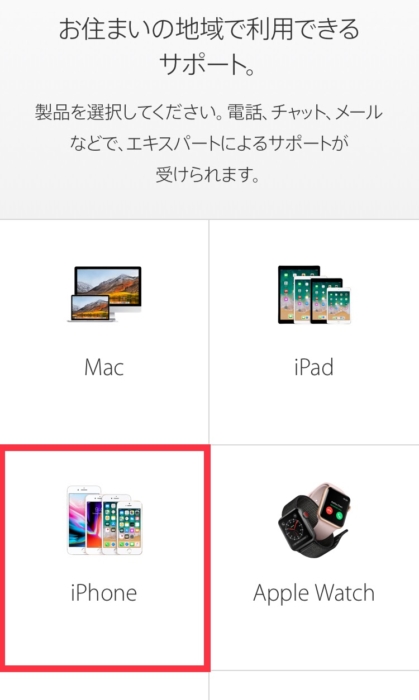Tap the largest iPhone with colorful wallpaper
This screenshot has width=419, height=700.
pyautogui.click(x=80, y=520)
